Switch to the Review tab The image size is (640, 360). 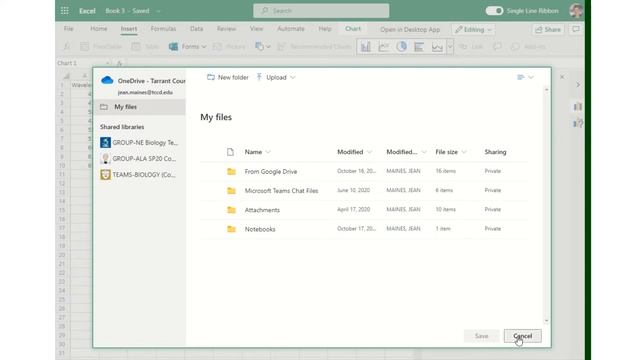pos(227,29)
